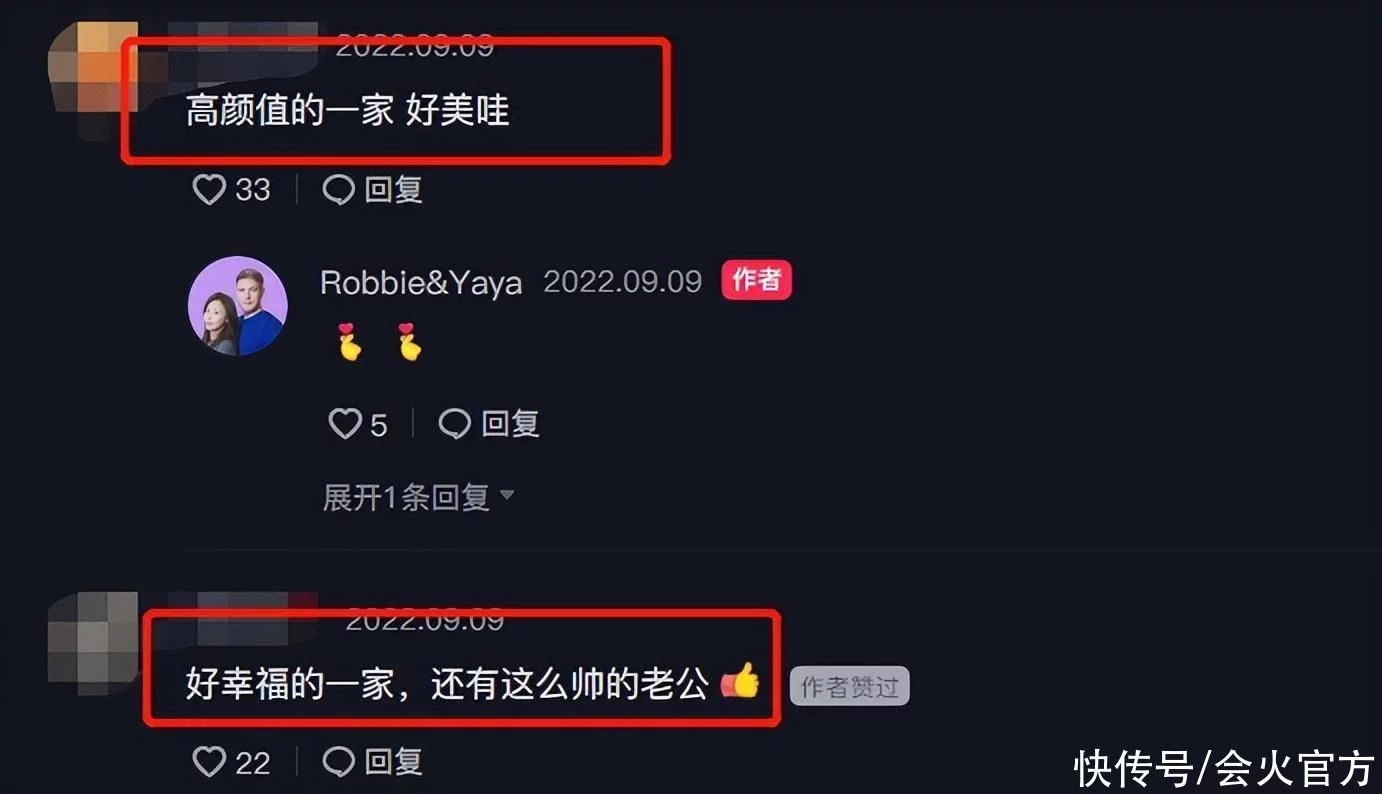Select the comment text 高颜值的一家 好美哇
1382x794 pixels.
(x=348, y=111)
